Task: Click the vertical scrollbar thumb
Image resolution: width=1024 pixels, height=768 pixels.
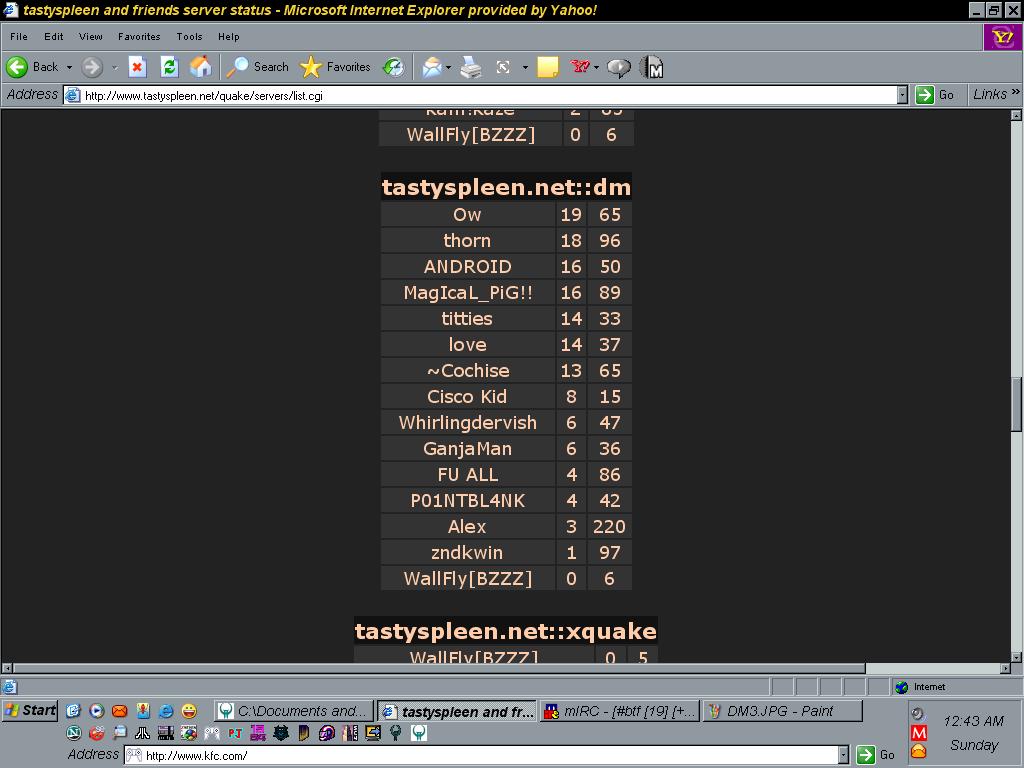Action: (1016, 403)
